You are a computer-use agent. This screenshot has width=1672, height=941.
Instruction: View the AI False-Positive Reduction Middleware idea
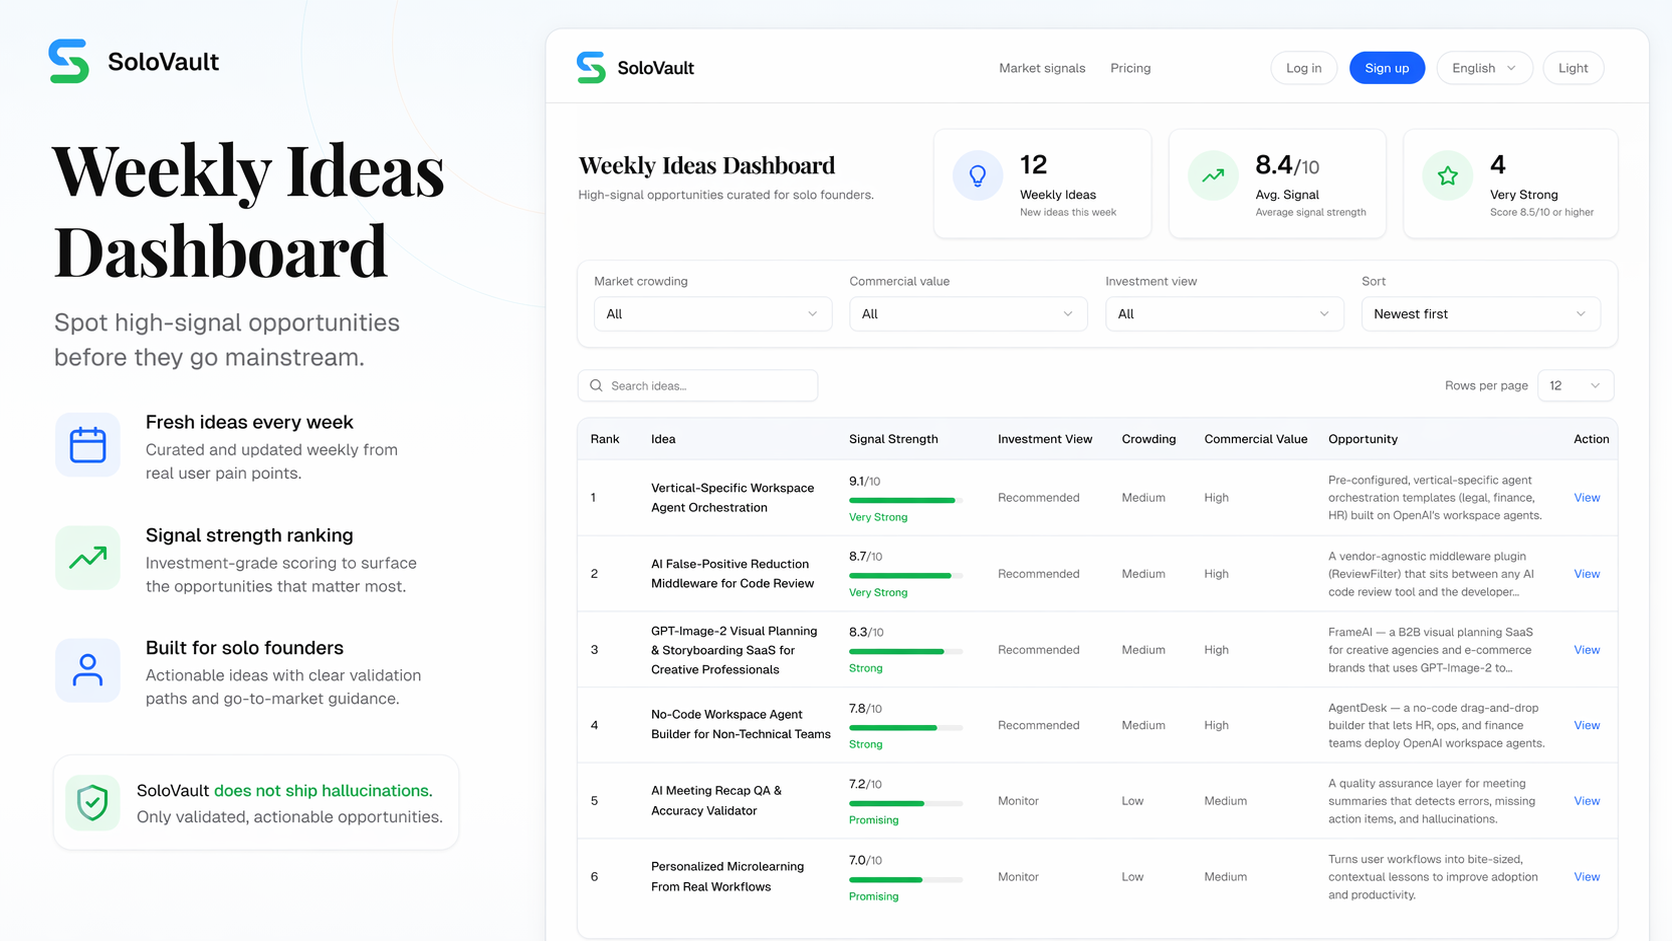point(1586,574)
